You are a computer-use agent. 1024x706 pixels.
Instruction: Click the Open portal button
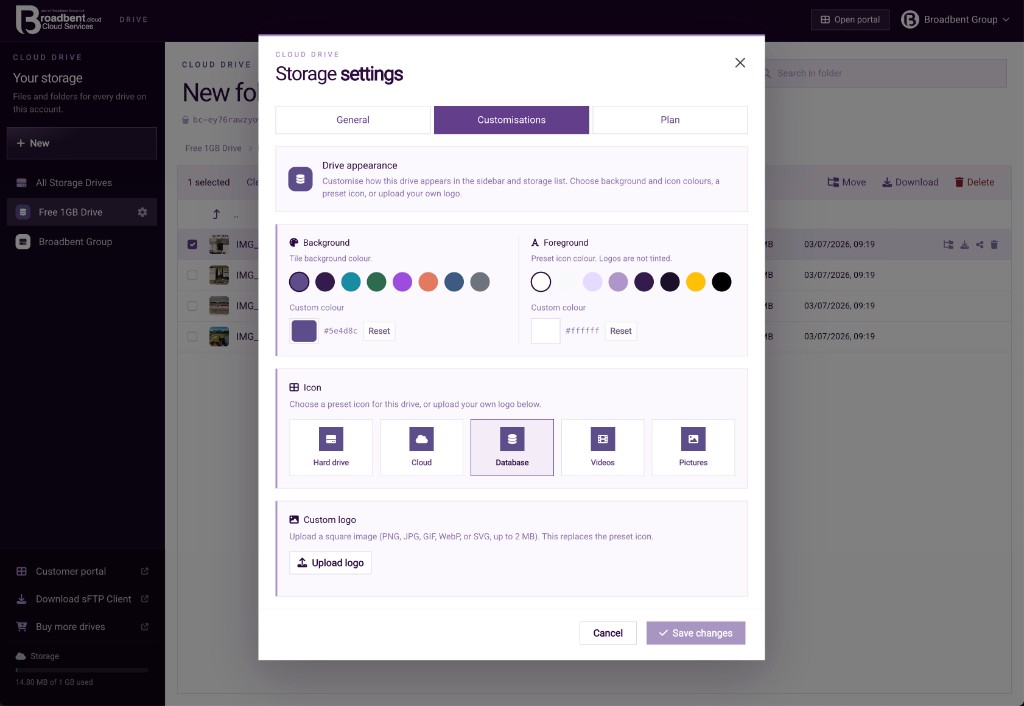pyautogui.click(x=850, y=20)
